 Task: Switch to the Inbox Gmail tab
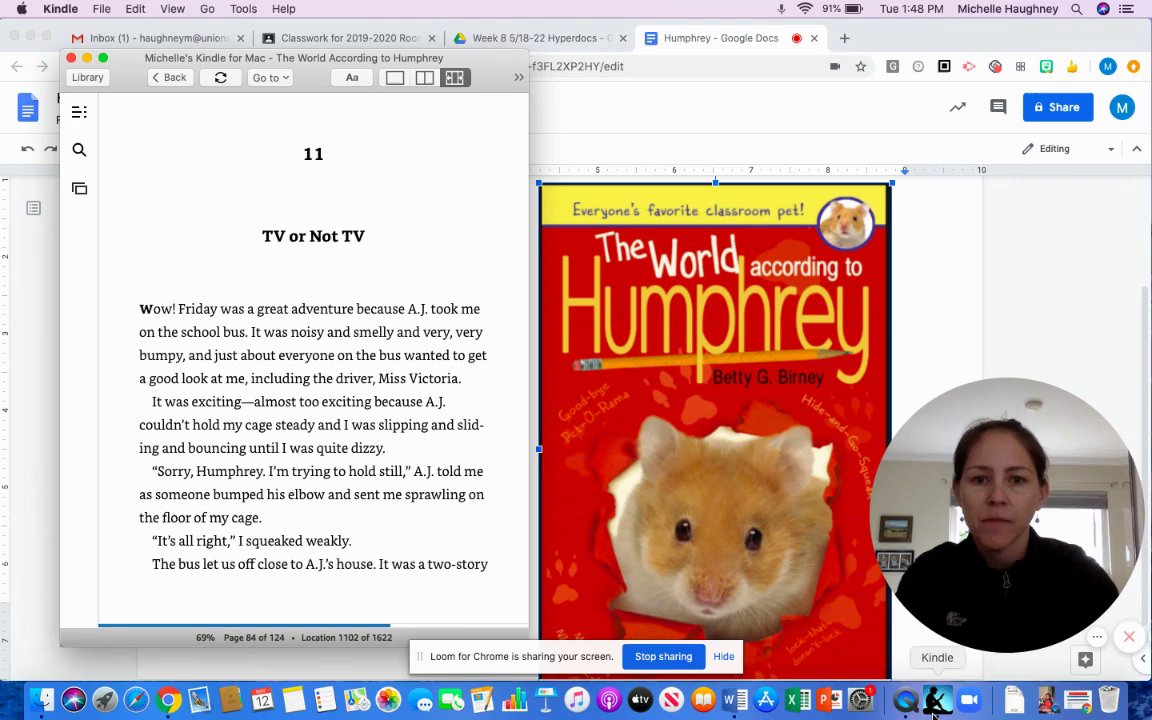158,38
